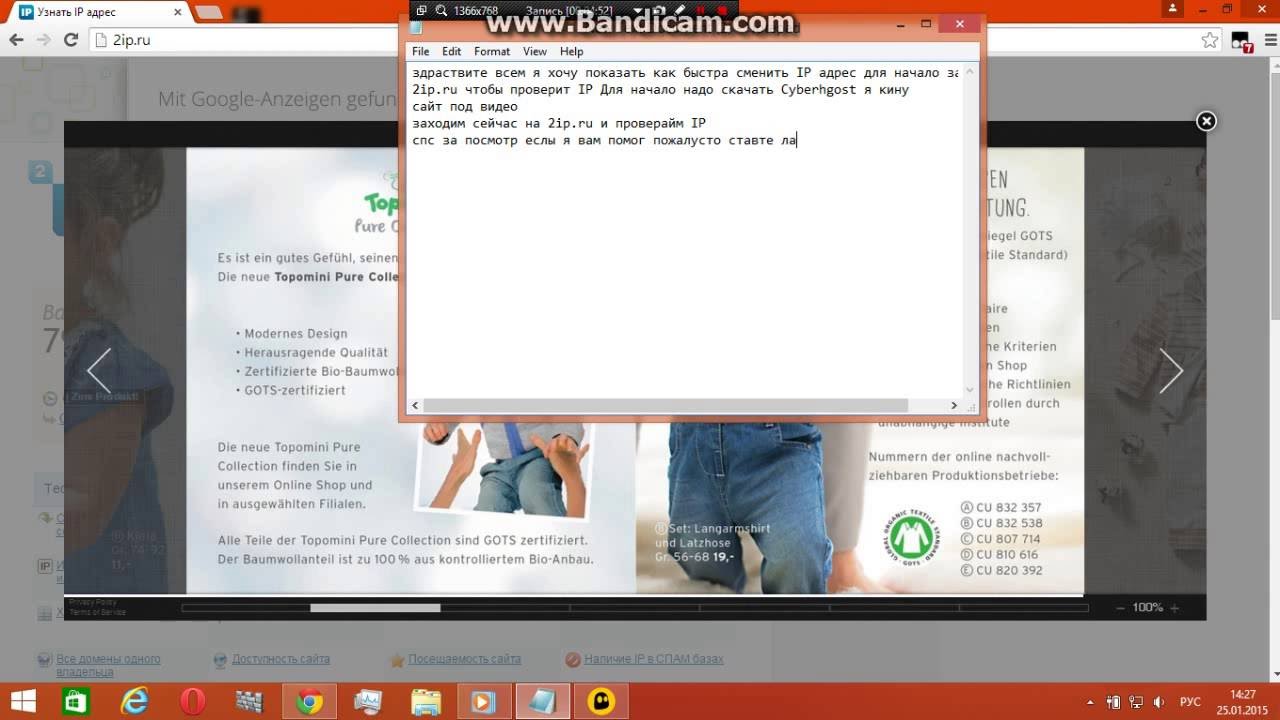Click the 'Privacy Policy' text in ad
This screenshot has width=1280, height=720.
(93, 602)
